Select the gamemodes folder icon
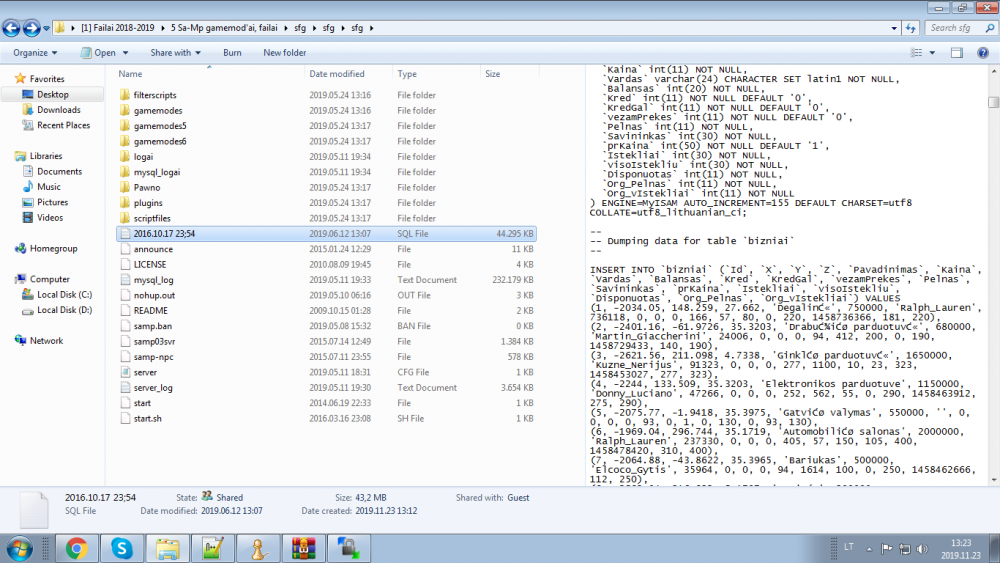The height and width of the screenshot is (563, 1000). (x=124, y=110)
